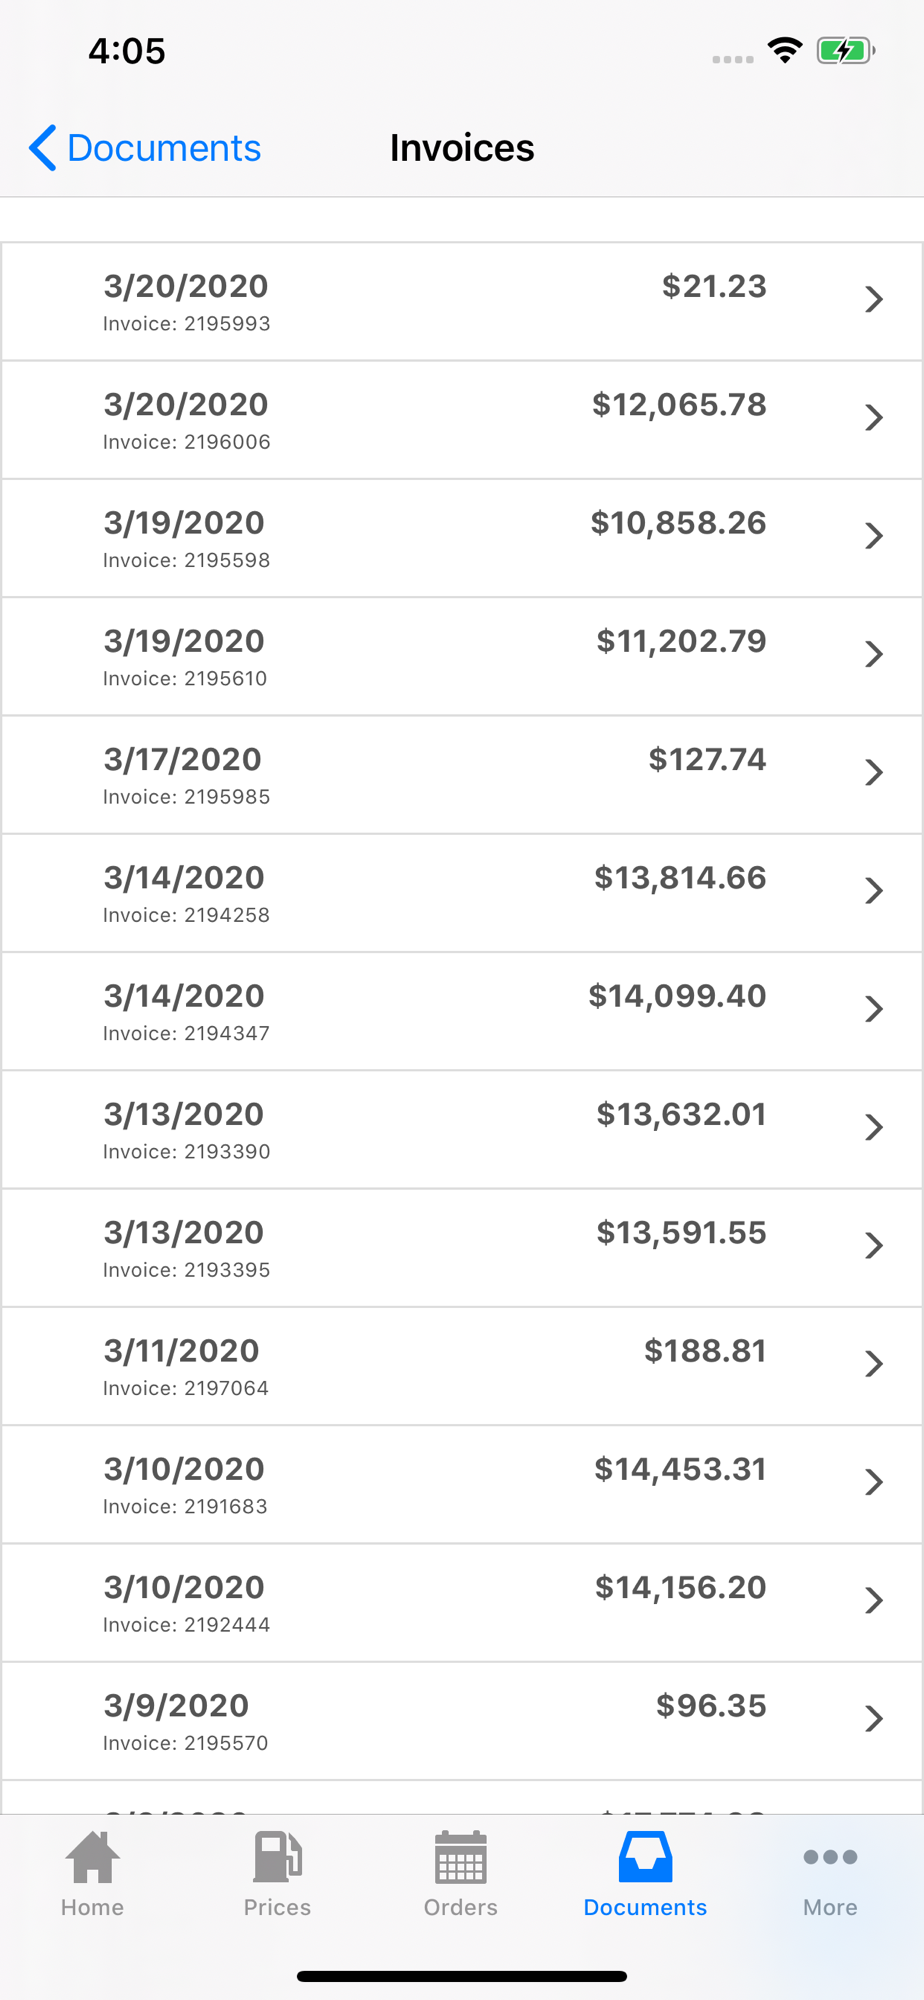The height and width of the screenshot is (2000, 924).
Task: Open the More ellipsis icon
Action: [830, 1857]
